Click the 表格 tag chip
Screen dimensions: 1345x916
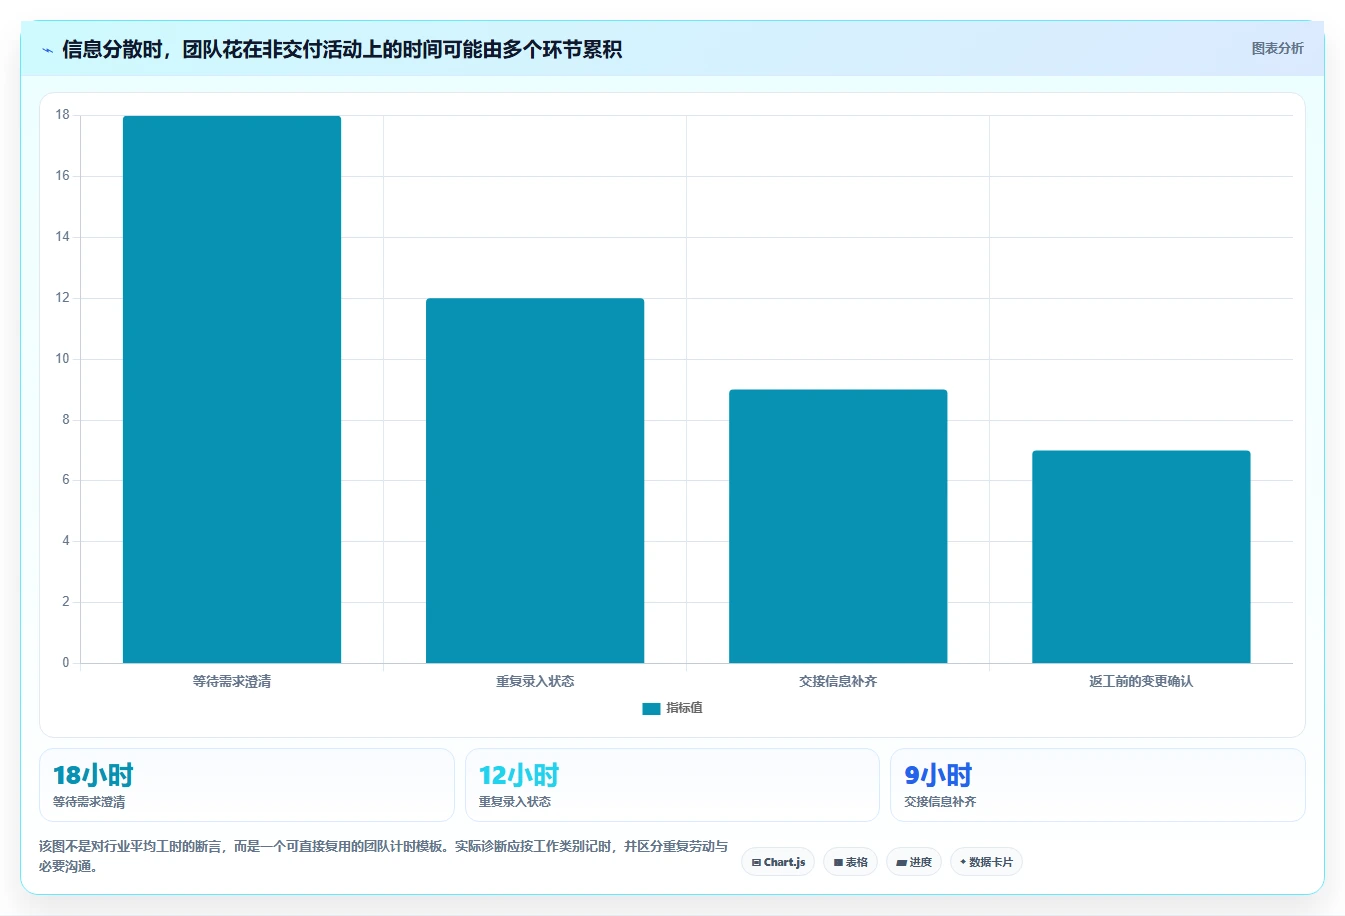coord(850,862)
